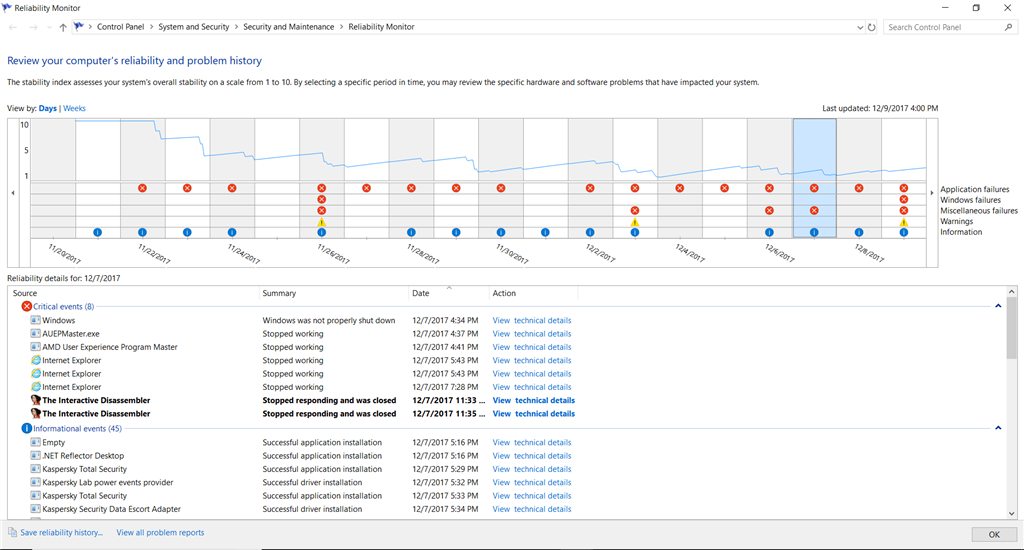Screen dimensions: 1024x550
Task: Open the recent locations dropdown arrow
Action: pos(49,27)
